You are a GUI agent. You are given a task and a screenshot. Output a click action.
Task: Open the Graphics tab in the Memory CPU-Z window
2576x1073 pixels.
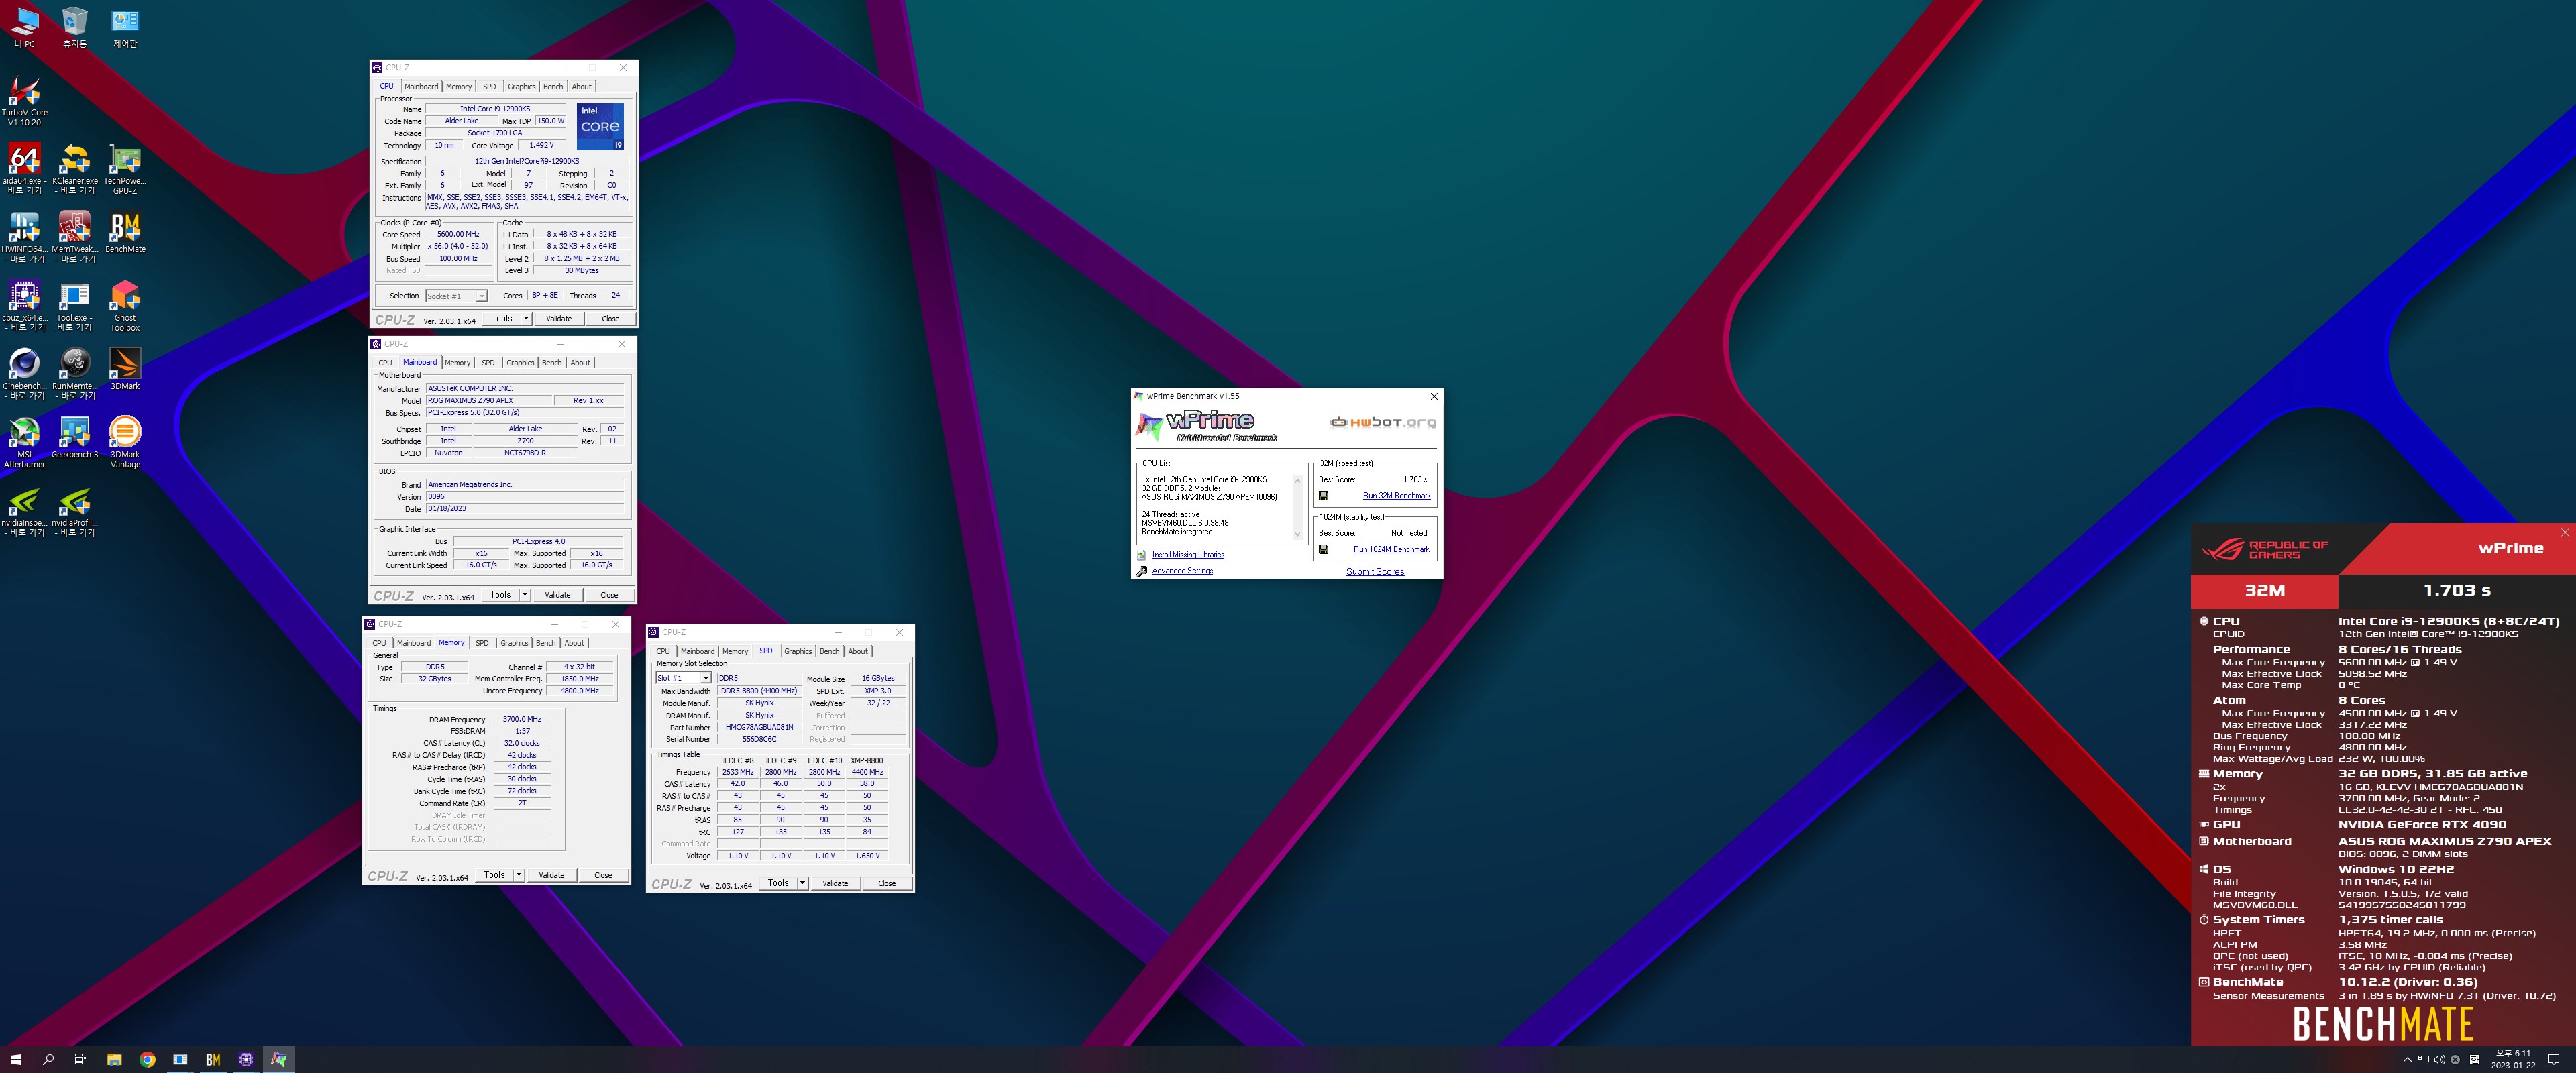tap(514, 643)
